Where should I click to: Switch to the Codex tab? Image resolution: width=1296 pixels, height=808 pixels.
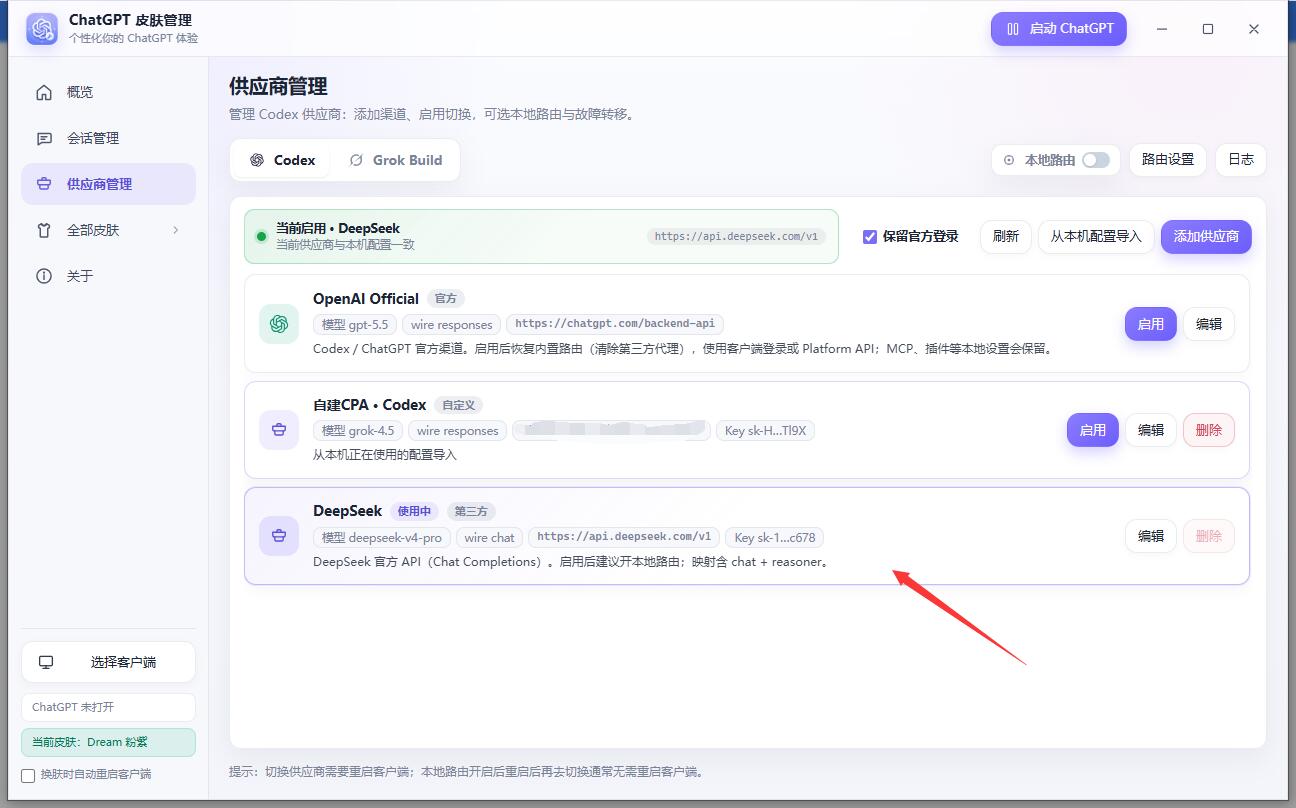(x=282, y=160)
